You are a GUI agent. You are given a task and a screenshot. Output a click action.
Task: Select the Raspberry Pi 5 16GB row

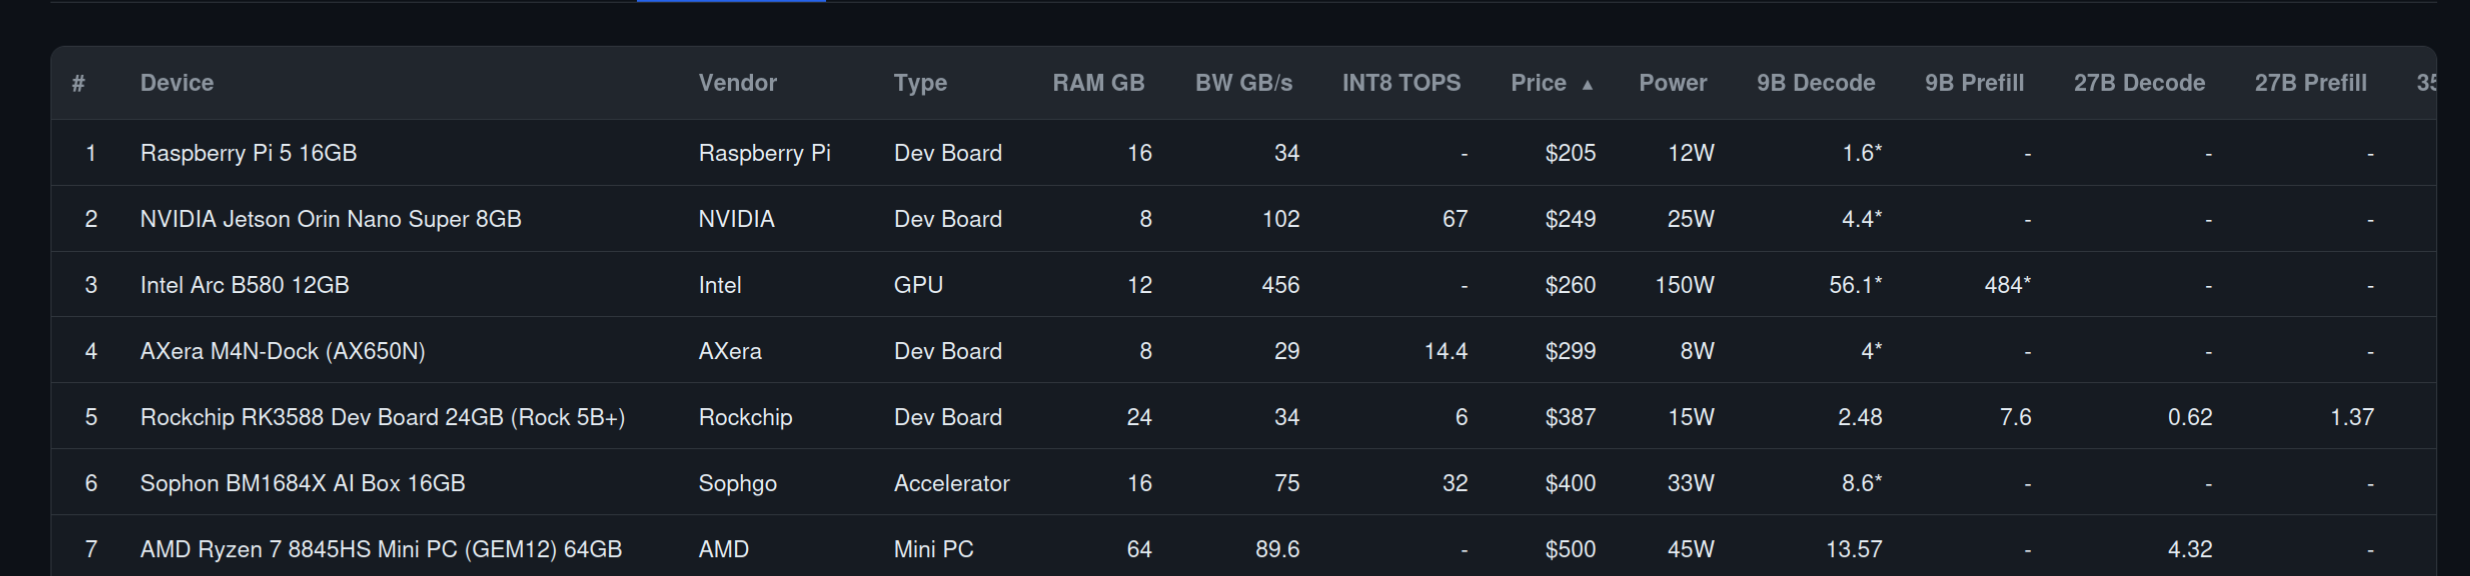[248, 153]
